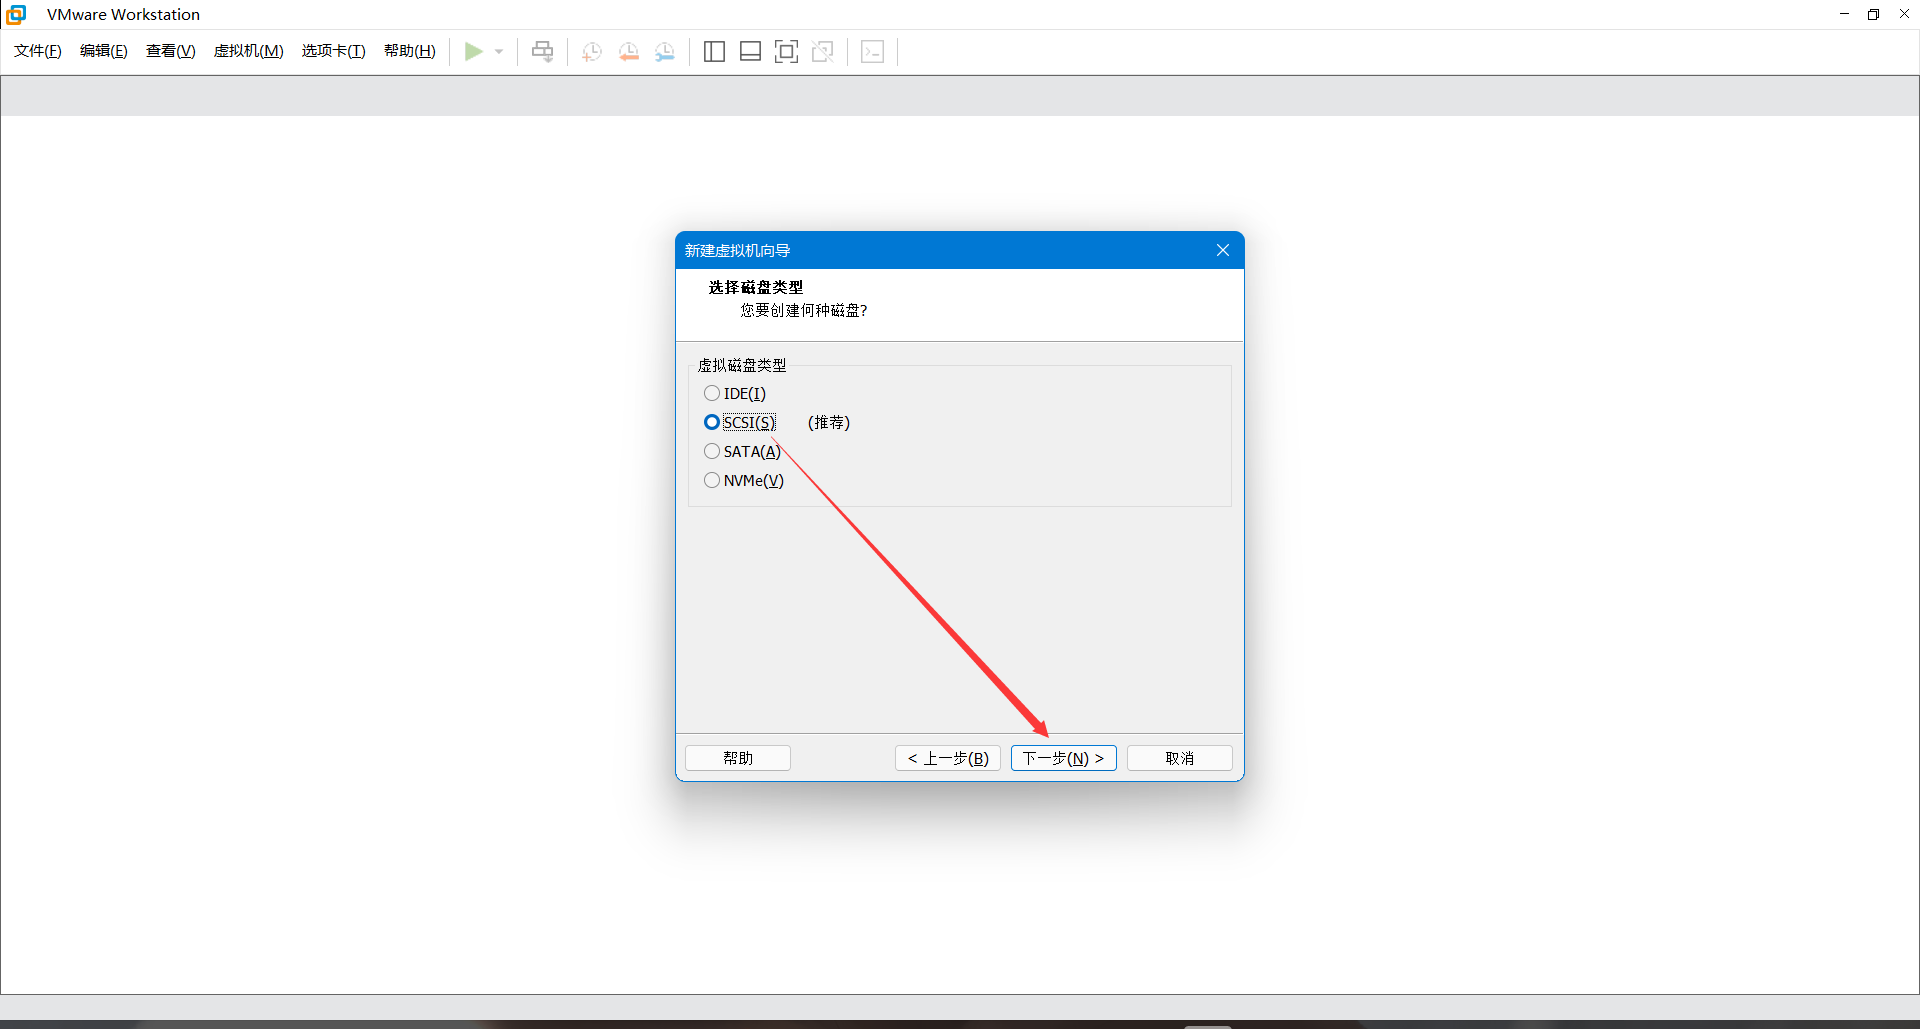1920x1029 pixels.
Task: Click the VMware Workstation logo icon
Action: coord(16,14)
